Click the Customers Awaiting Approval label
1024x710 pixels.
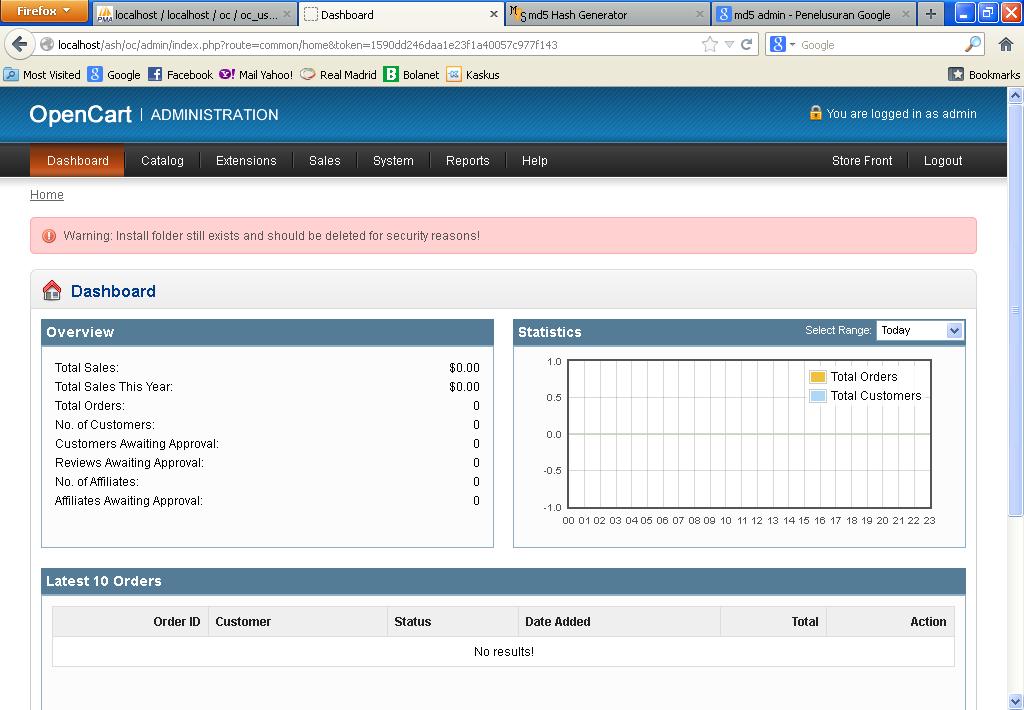[x=136, y=444]
